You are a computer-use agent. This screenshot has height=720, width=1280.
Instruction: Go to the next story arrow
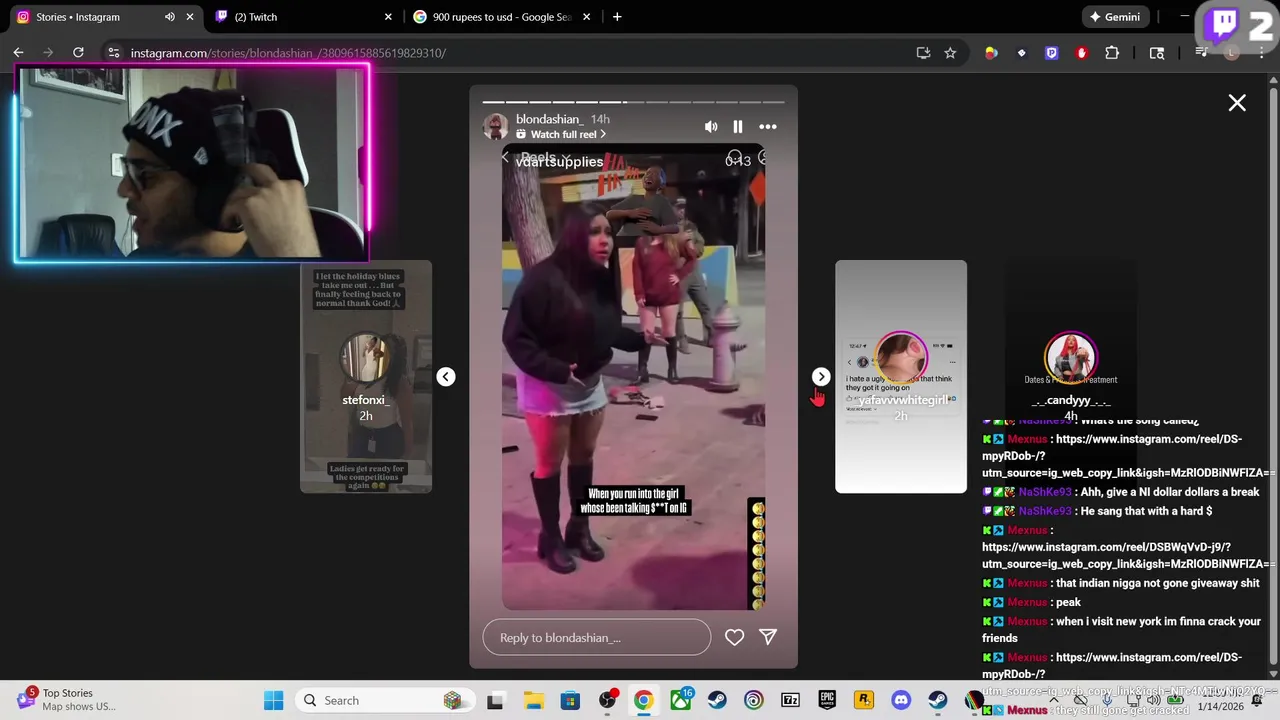tap(821, 377)
